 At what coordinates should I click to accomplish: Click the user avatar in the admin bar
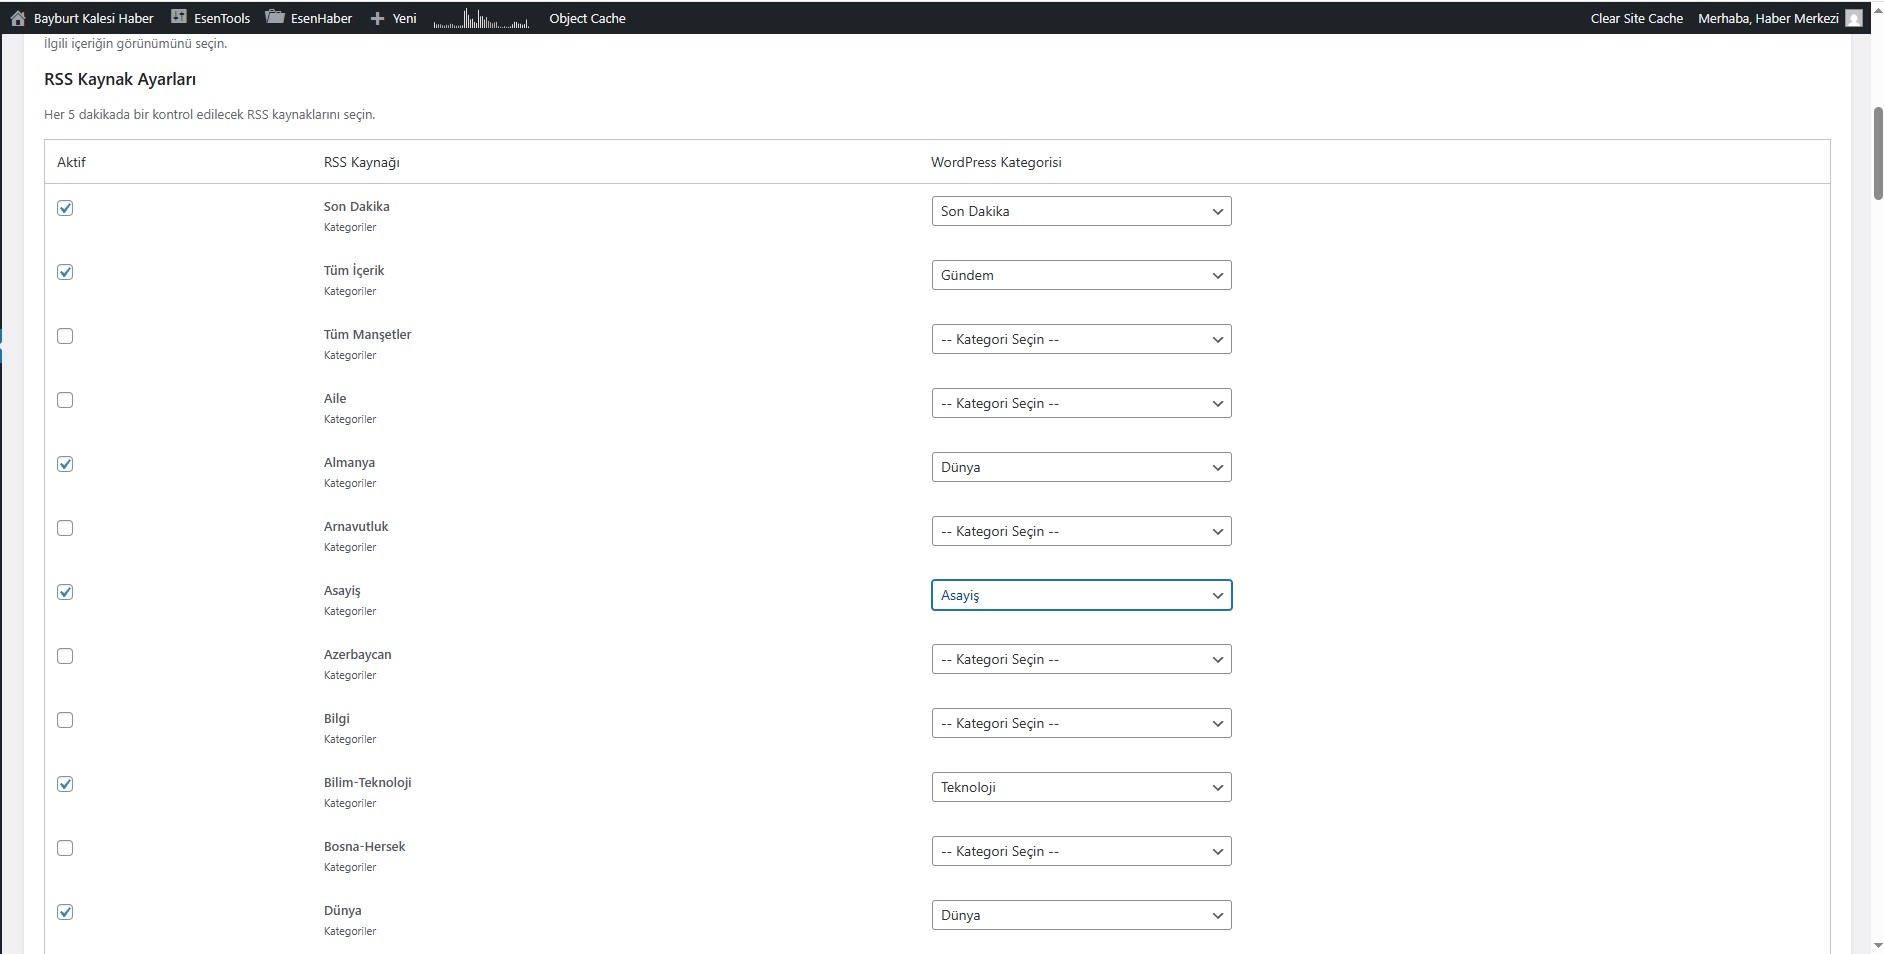click(1853, 18)
